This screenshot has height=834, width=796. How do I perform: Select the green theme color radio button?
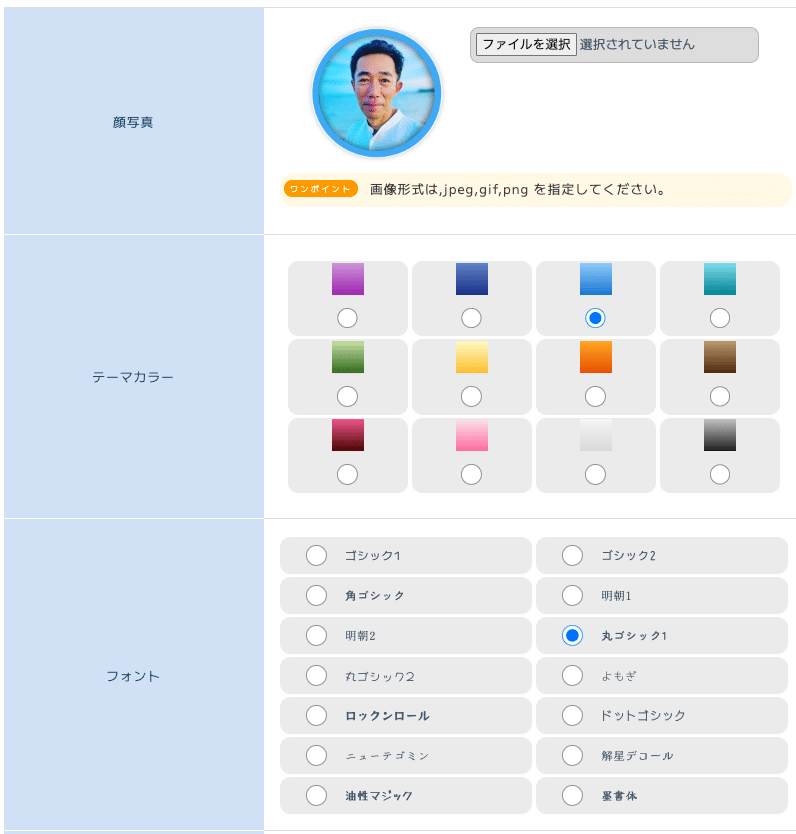(x=347, y=396)
